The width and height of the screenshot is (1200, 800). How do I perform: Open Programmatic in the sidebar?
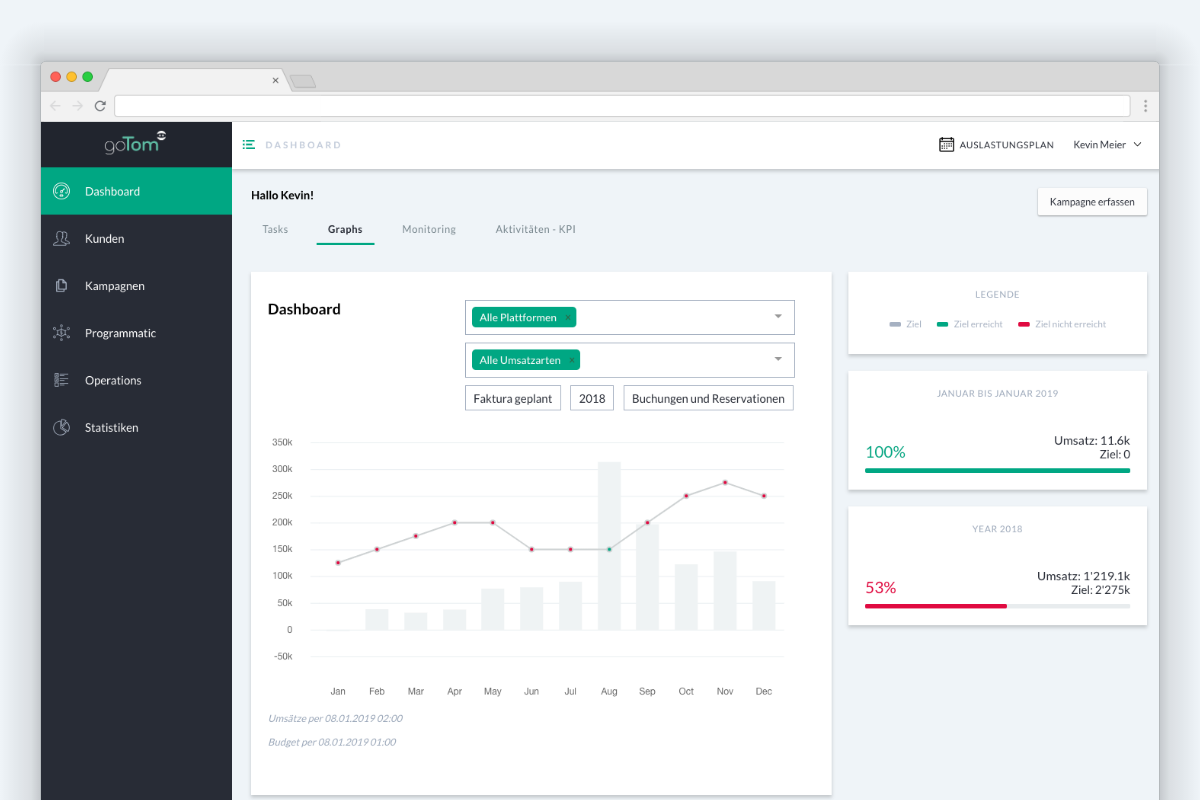tap(136, 333)
